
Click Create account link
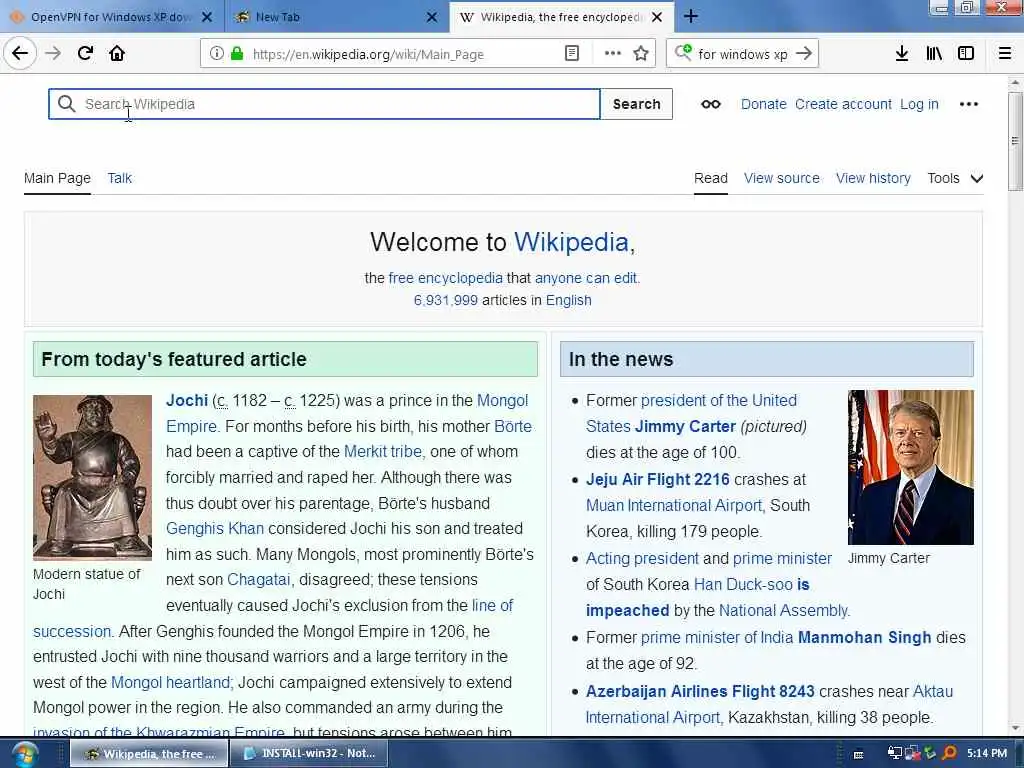point(843,104)
